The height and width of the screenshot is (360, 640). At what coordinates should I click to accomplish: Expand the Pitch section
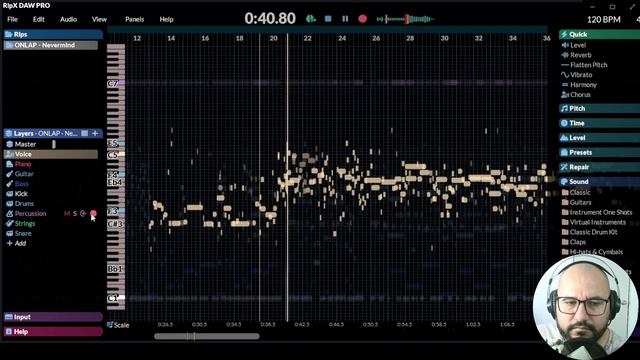(x=599, y=109)
